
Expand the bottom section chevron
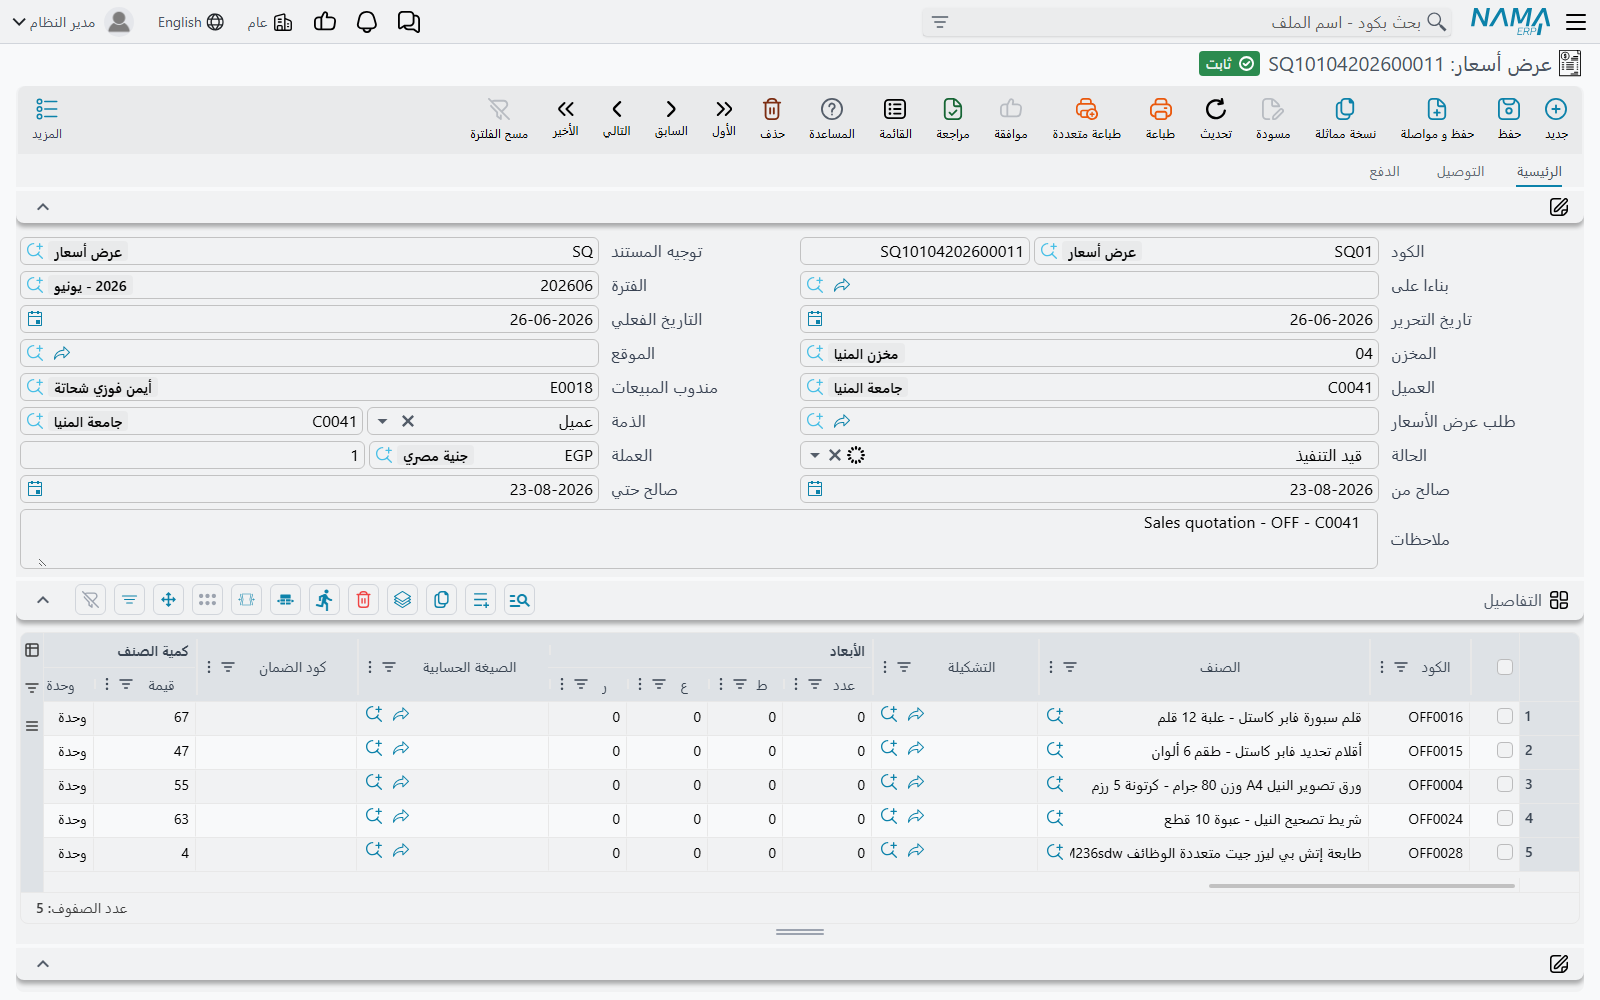pos(43,964)
